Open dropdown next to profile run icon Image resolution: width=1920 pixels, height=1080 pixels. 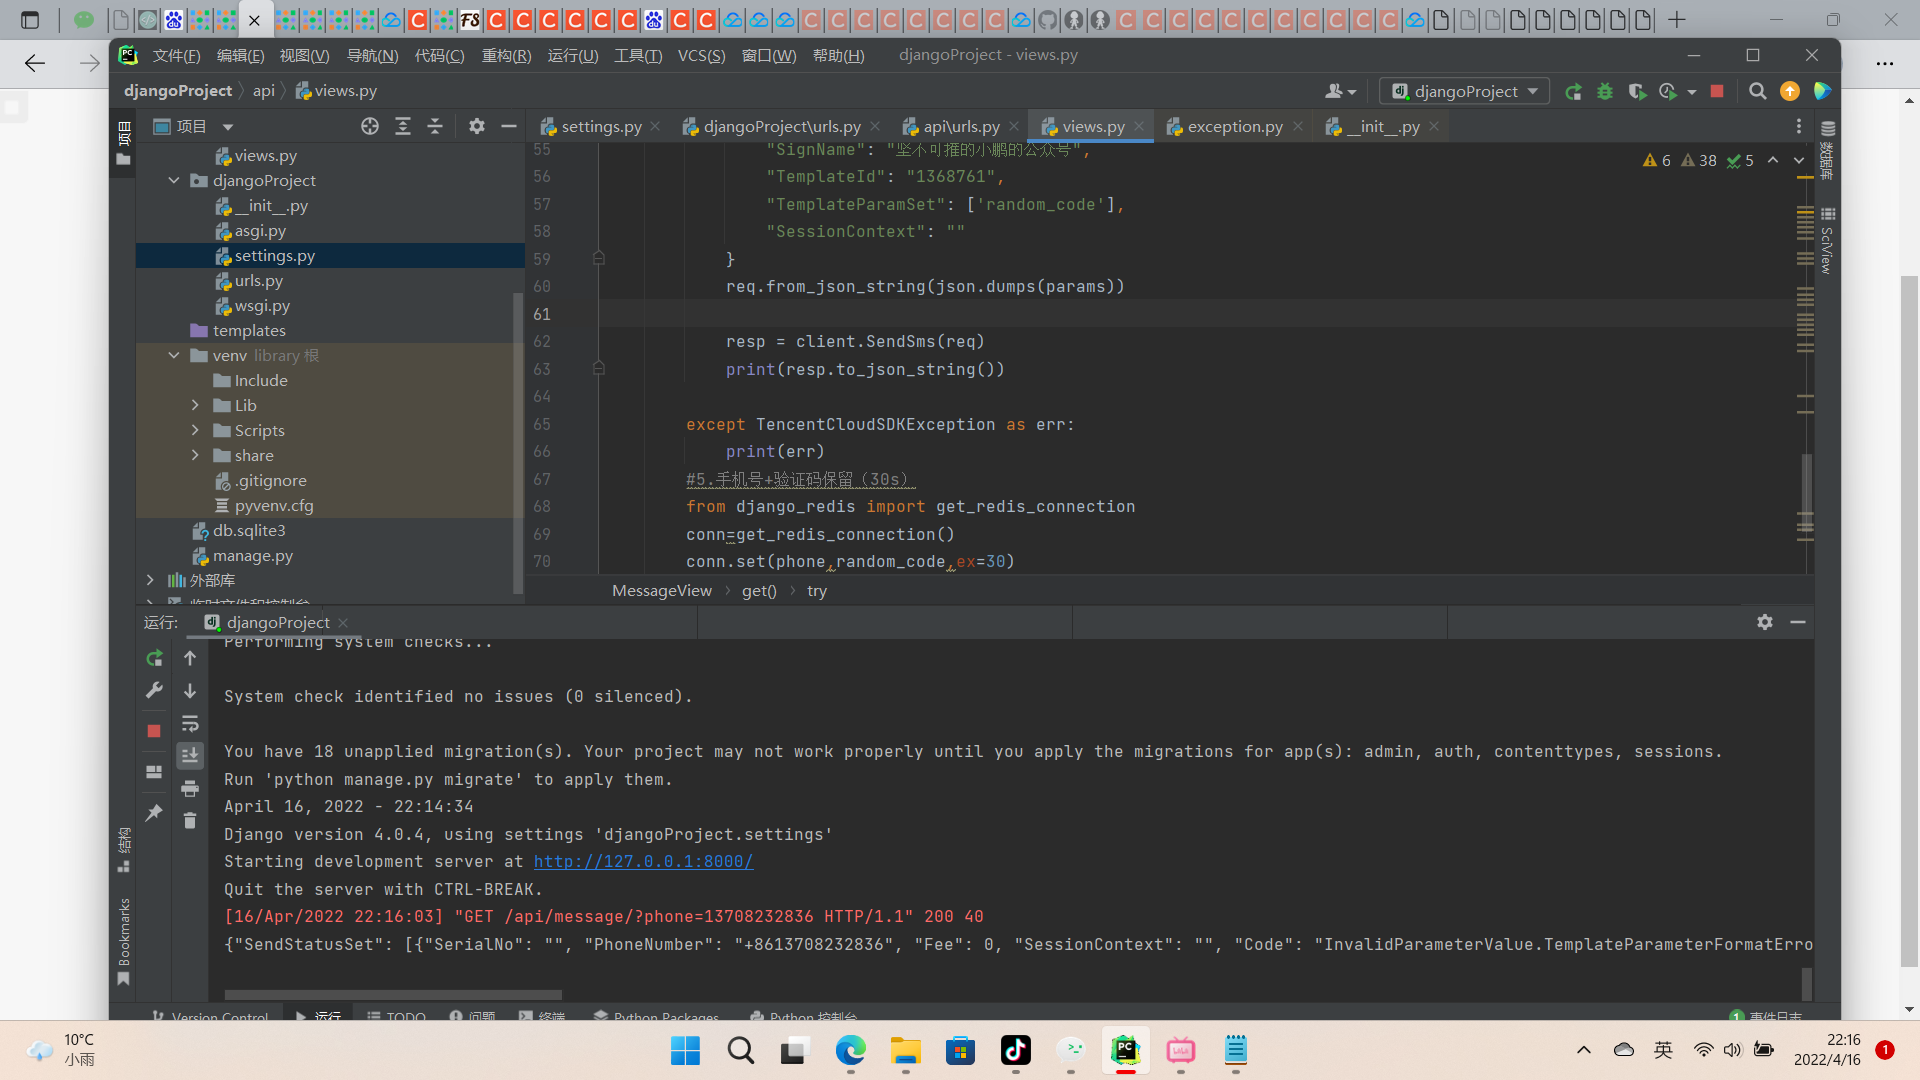pos(1692,92)
